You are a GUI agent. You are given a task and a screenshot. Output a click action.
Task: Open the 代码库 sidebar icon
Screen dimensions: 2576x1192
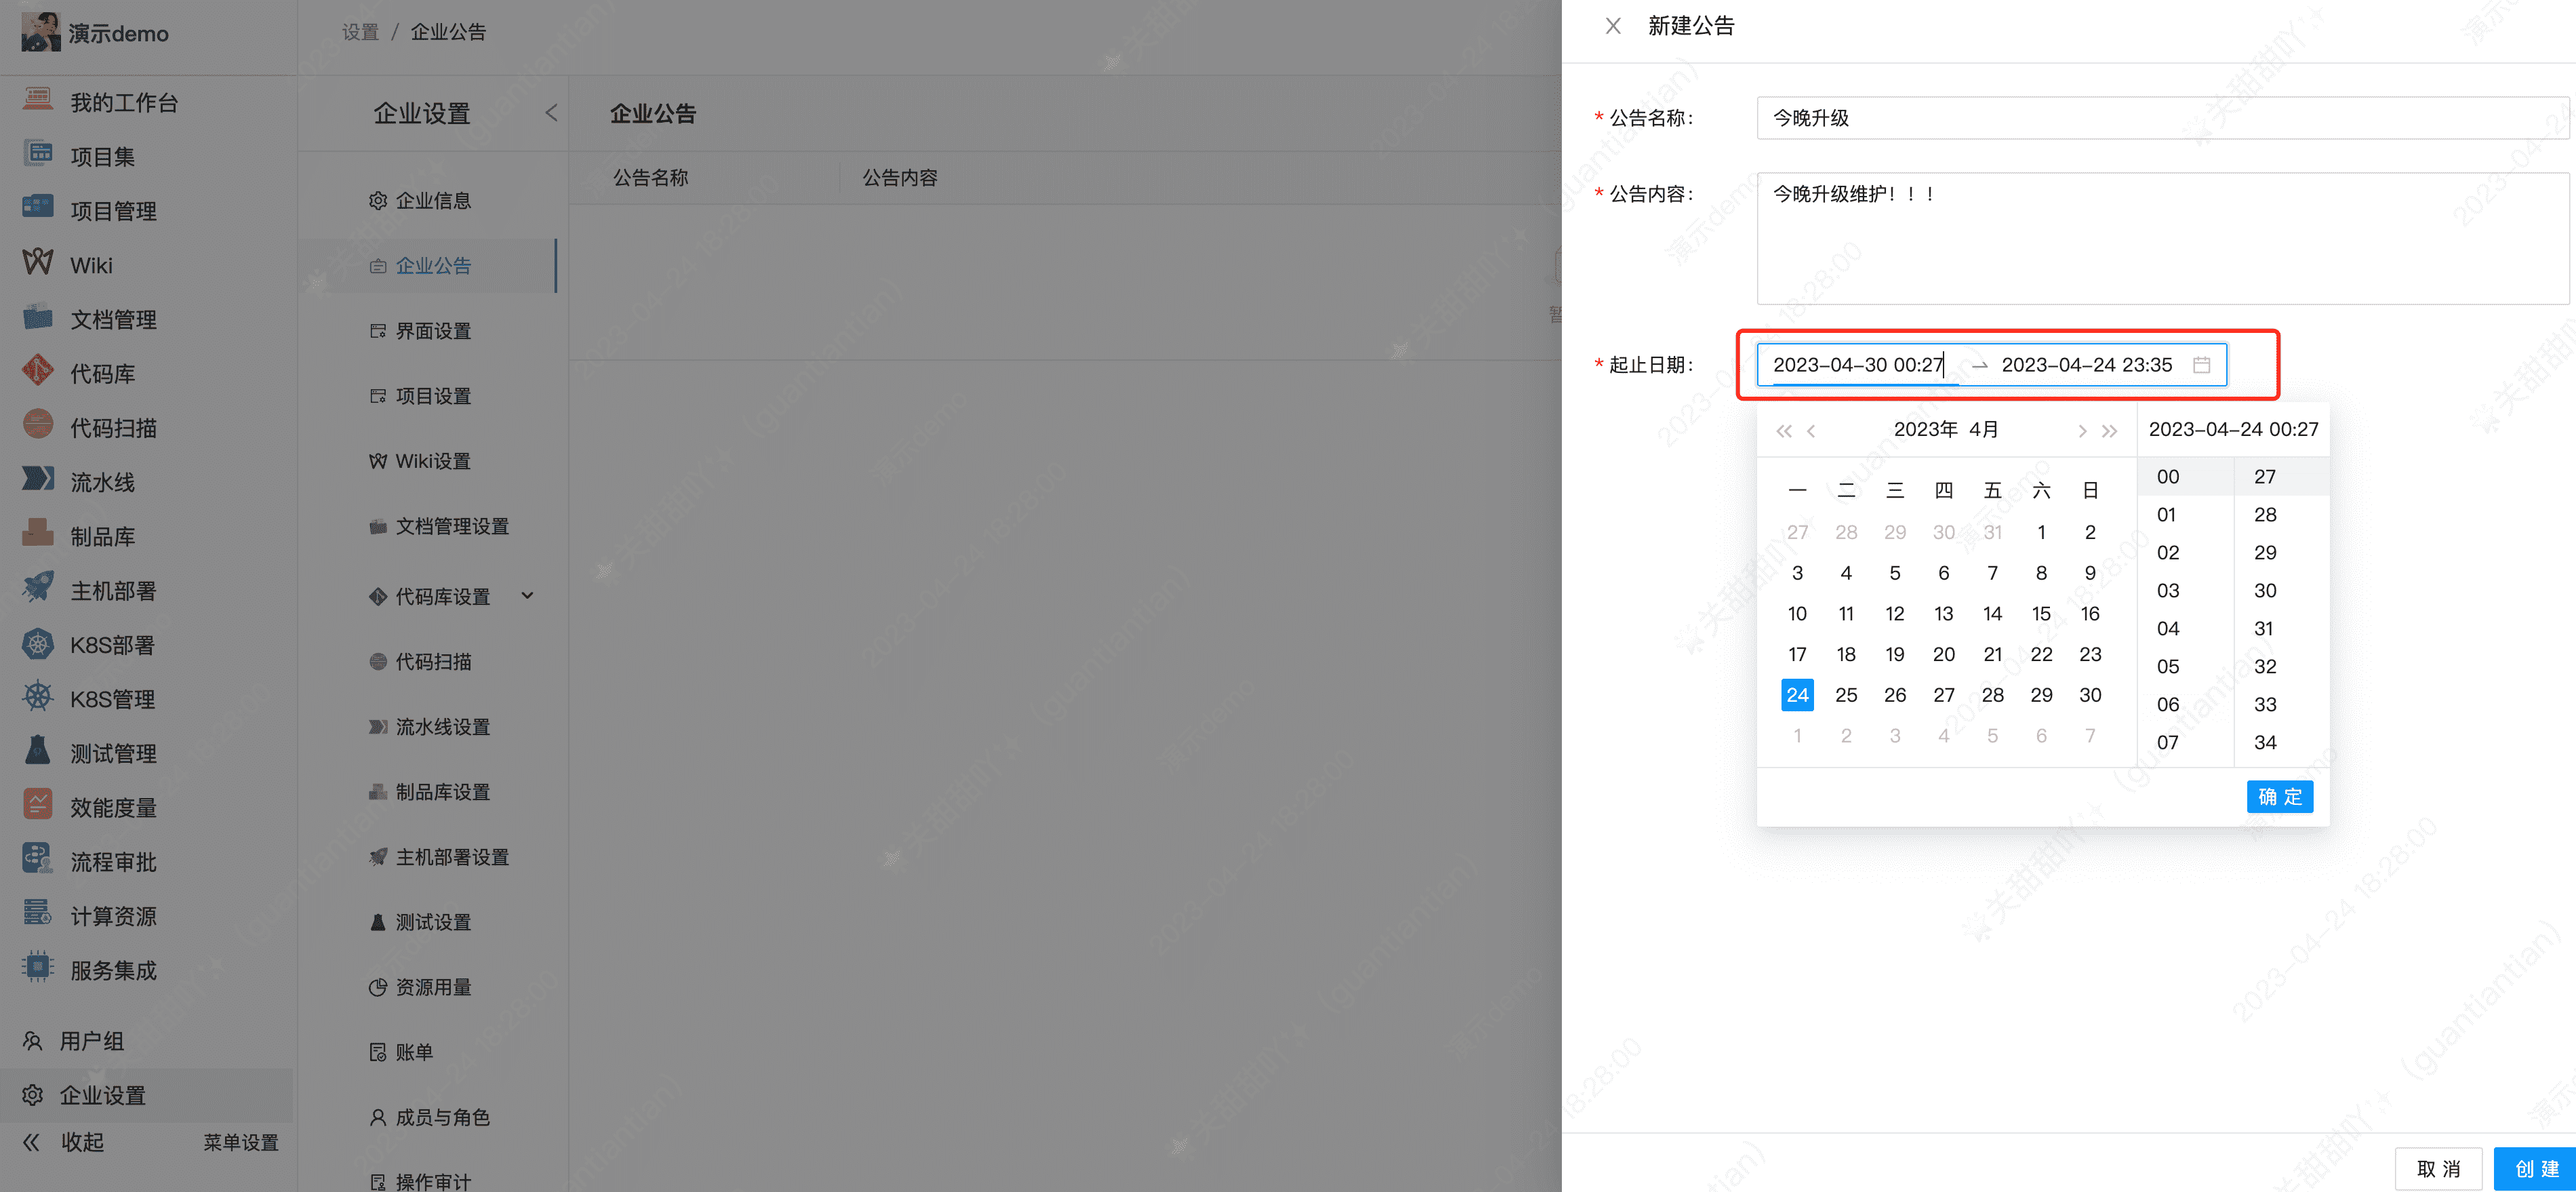pos(38,372)
